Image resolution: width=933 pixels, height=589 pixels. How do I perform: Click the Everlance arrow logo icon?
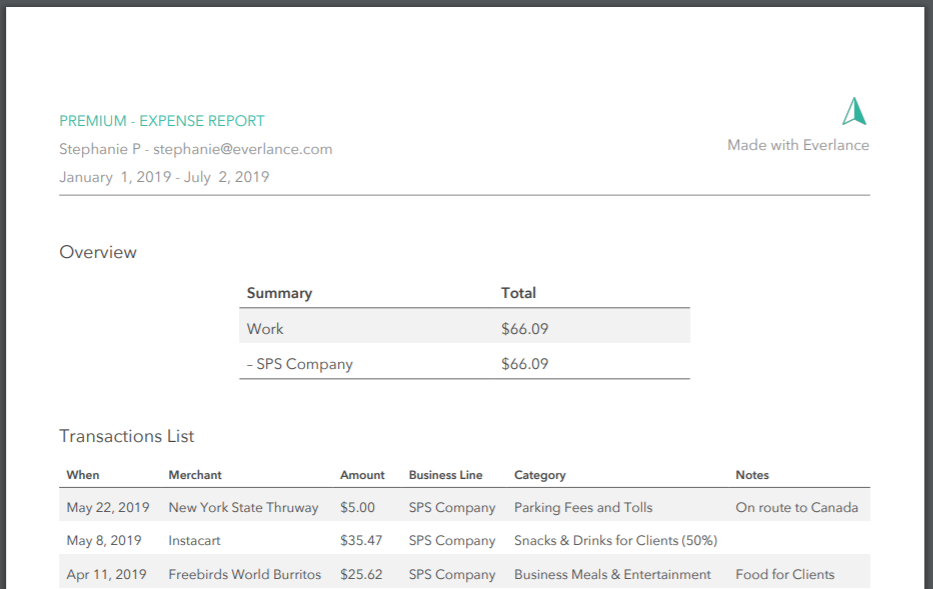(x=854, y=111)
